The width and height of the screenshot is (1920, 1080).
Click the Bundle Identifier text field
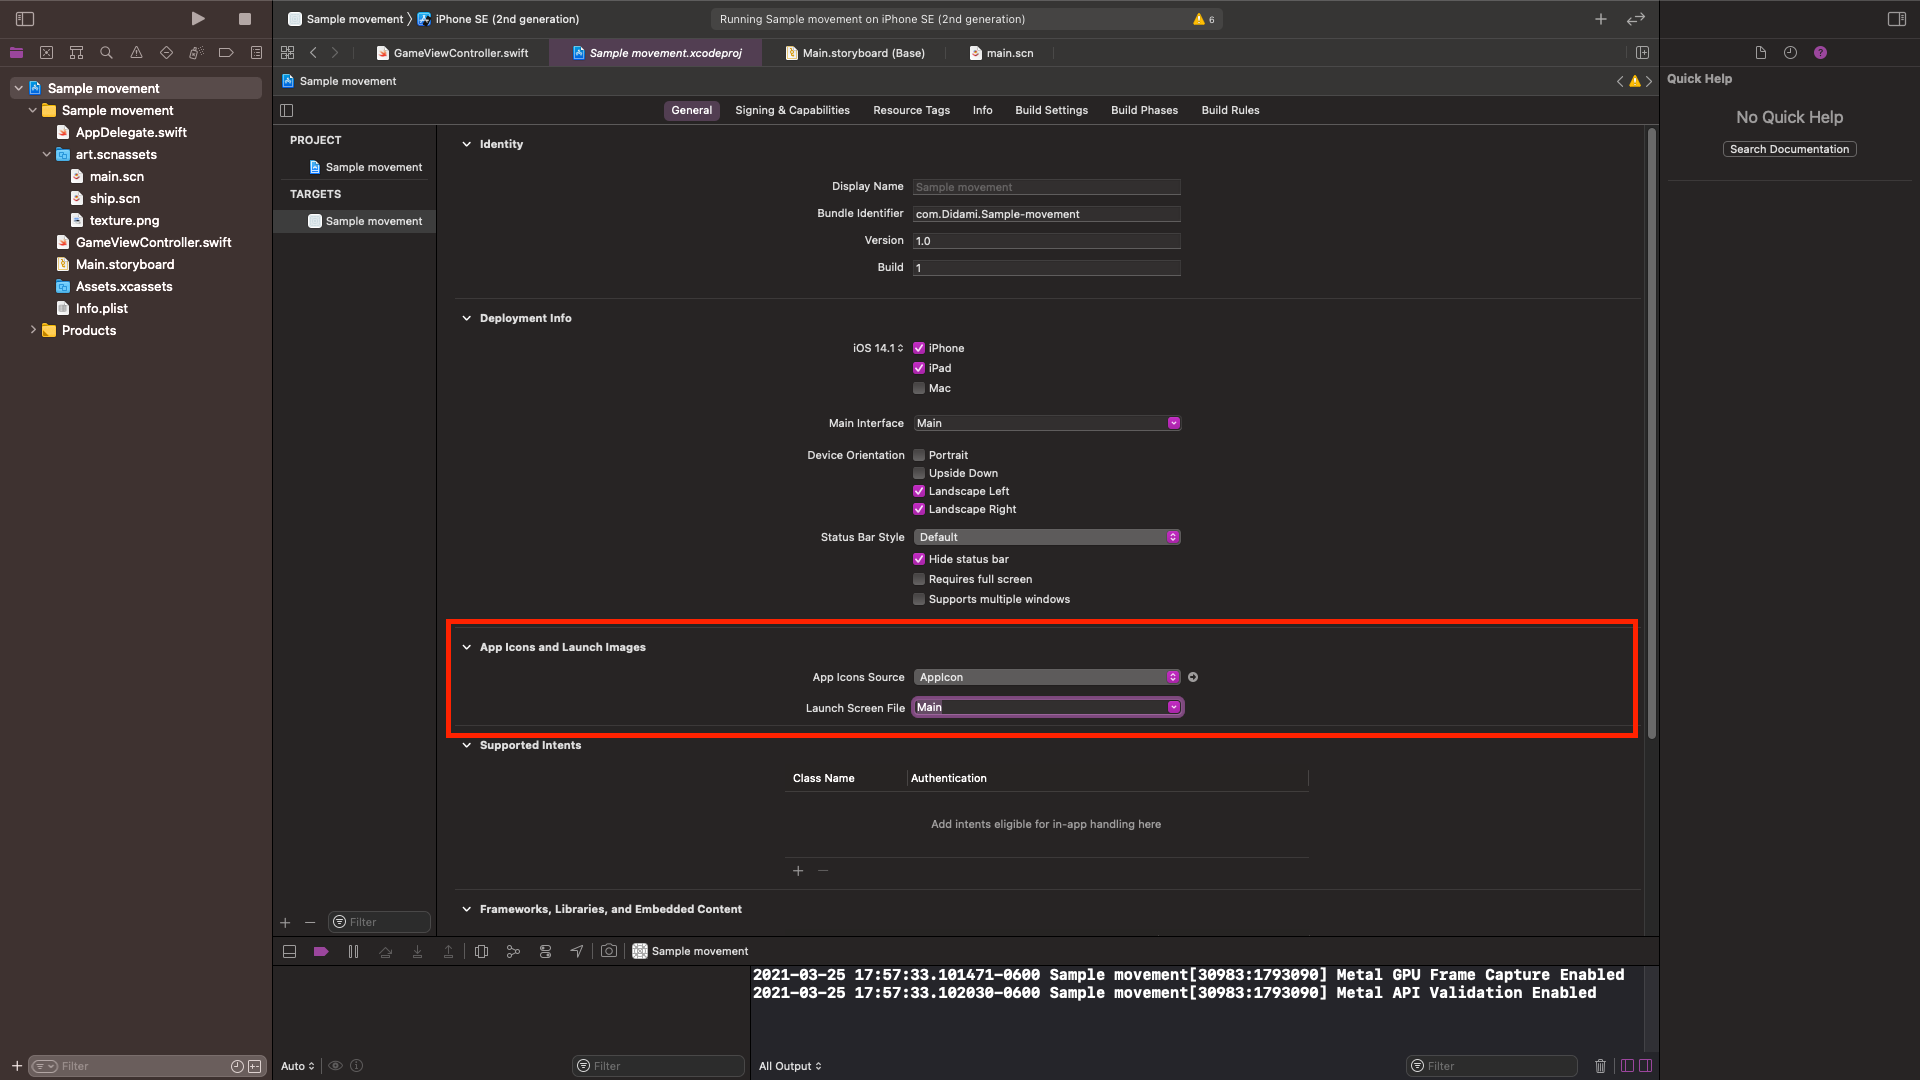point(1046,214)
